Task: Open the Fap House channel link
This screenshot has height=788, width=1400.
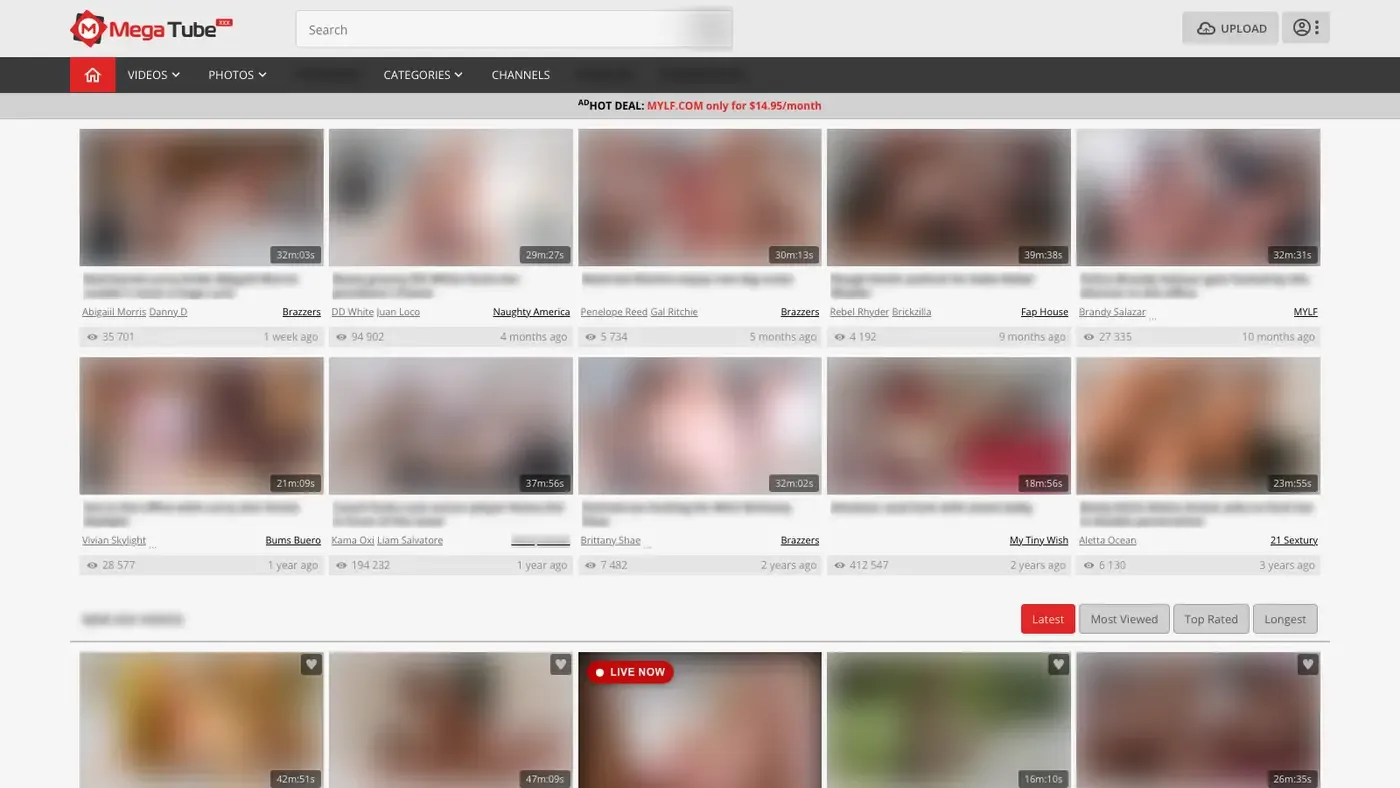Action: pyautogui.click(x=1044, y=312)
